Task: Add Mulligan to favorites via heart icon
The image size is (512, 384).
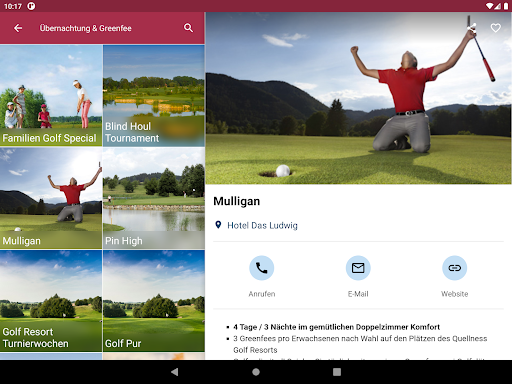Action: [496, 28]
